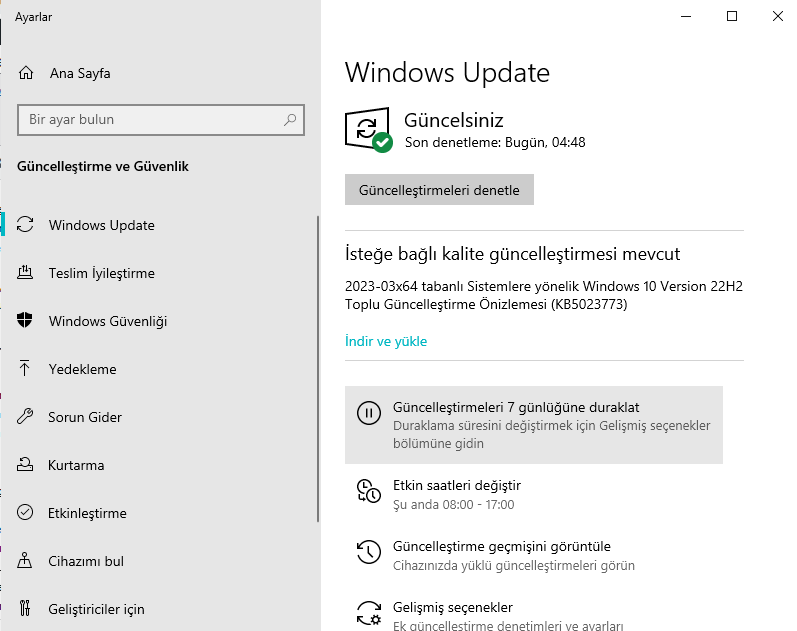
Task: Open Ana Sayfa label in sidebar
Action: pos(80,73)
